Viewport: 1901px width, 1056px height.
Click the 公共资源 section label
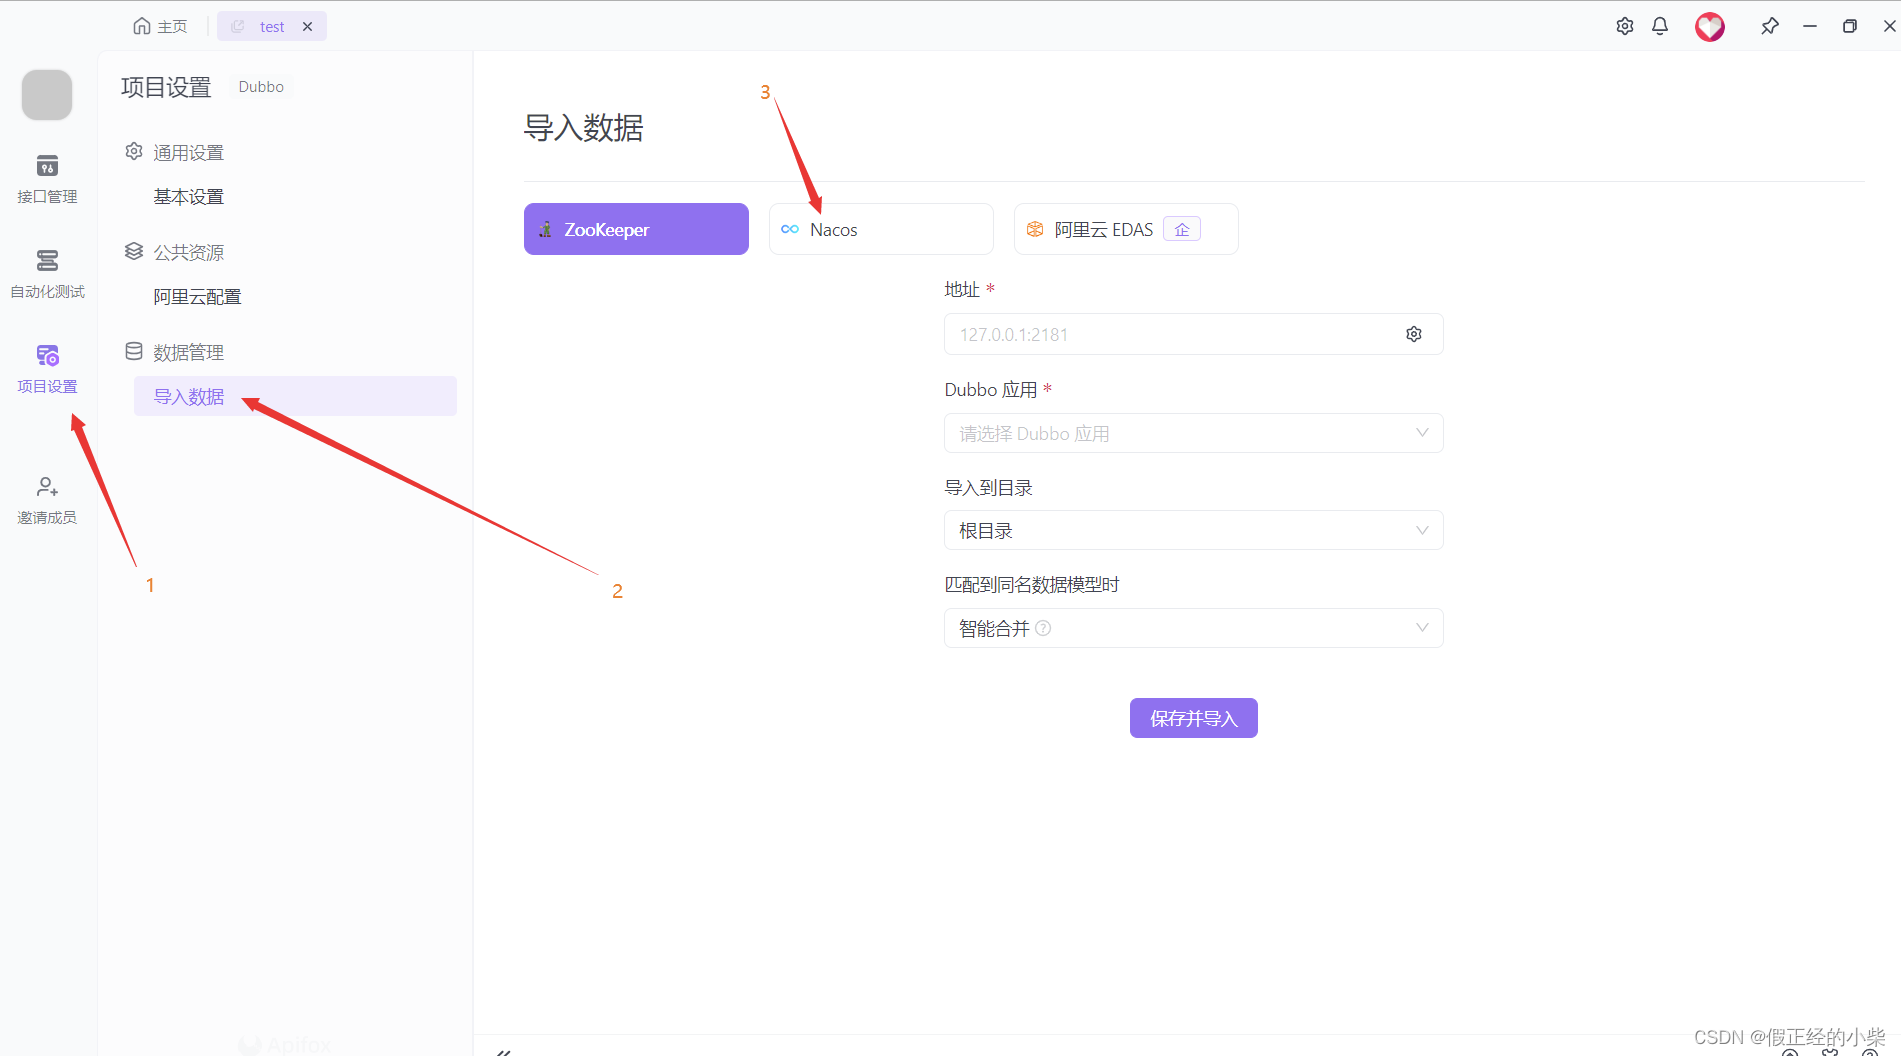pyautogui.click(x=188, y=252)
